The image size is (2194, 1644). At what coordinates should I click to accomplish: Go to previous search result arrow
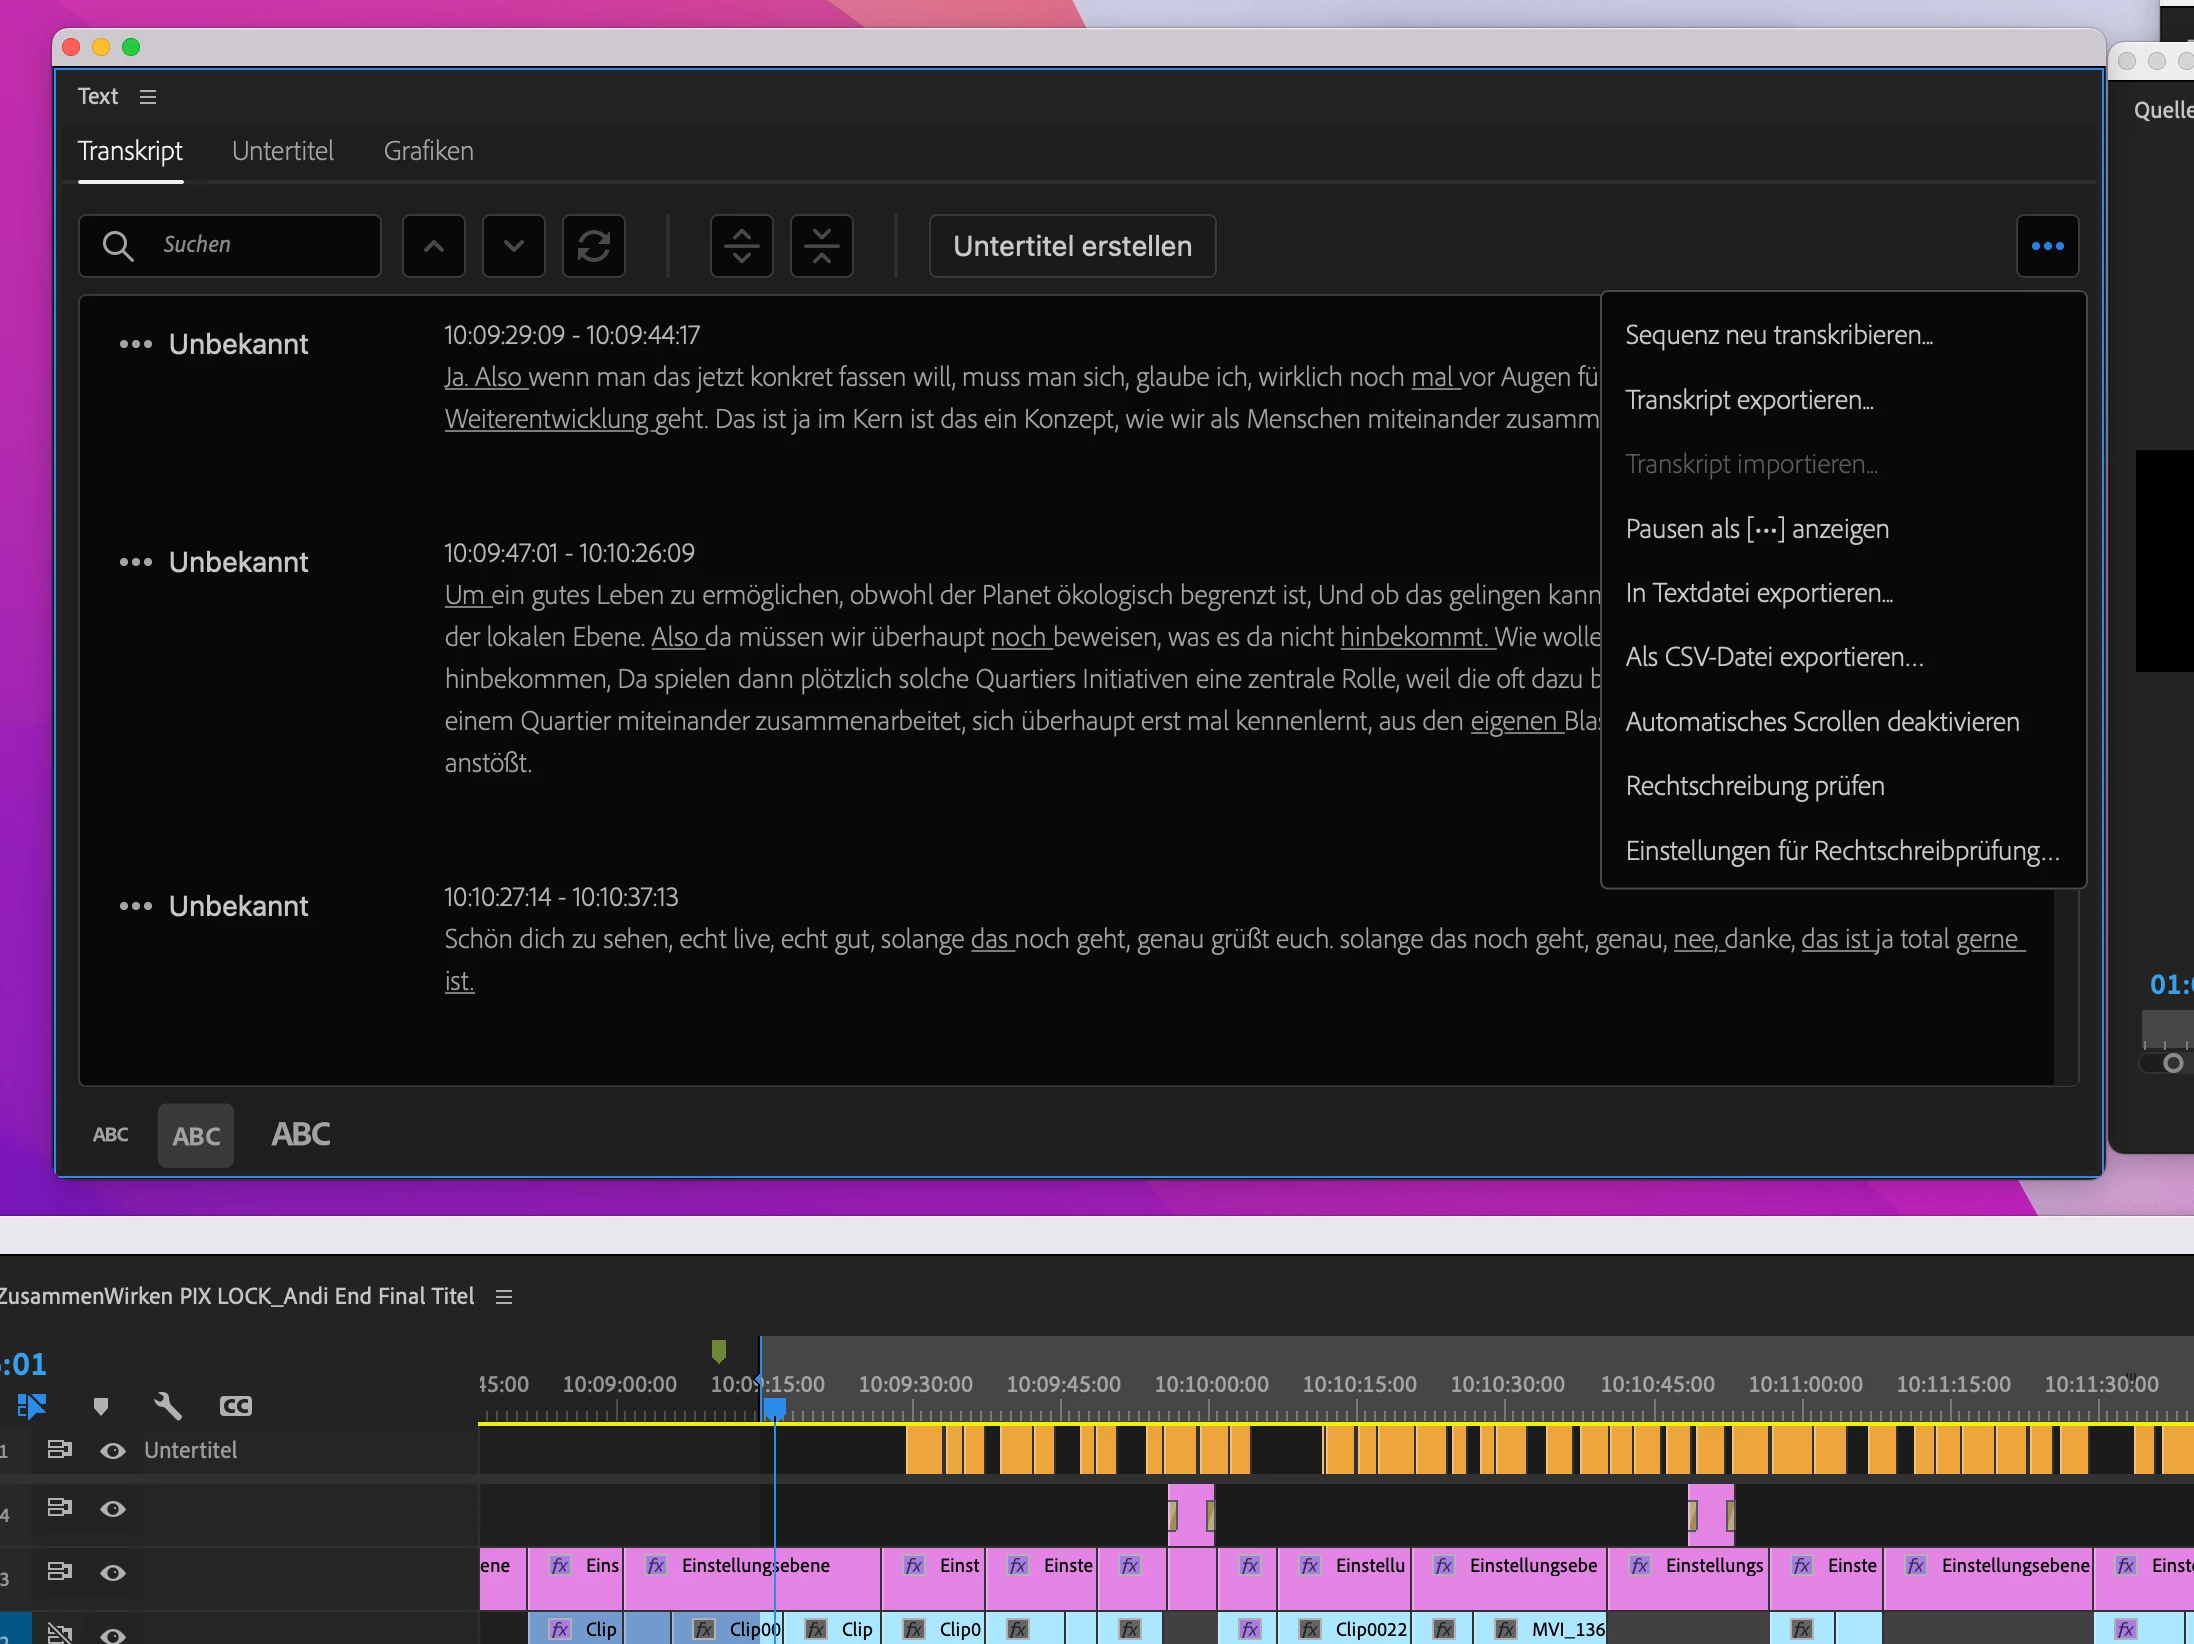[x=433, y=246]
